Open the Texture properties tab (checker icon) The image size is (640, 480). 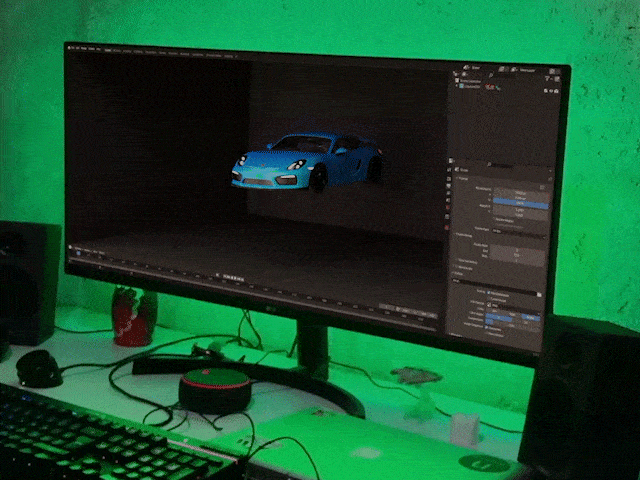coord(447,227)
